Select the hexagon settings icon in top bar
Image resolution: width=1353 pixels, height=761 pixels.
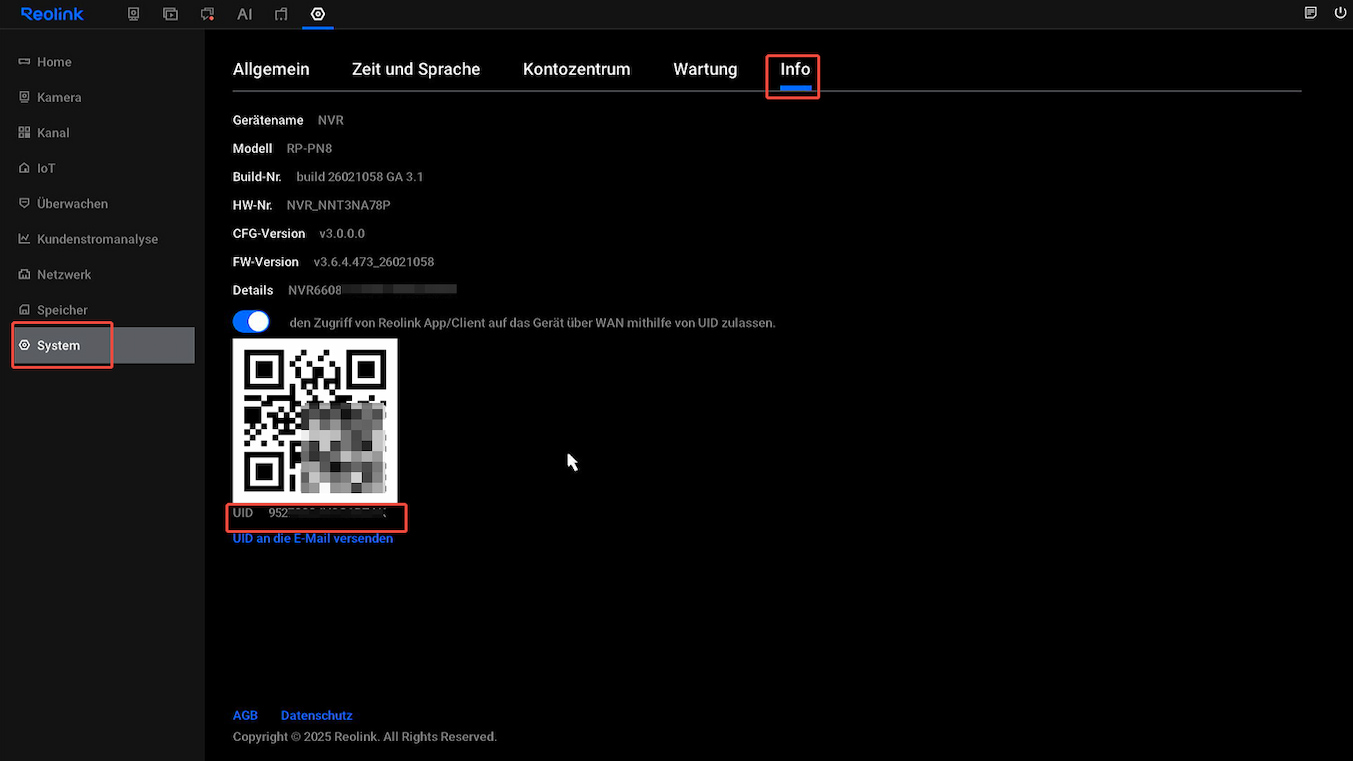point(318,14)
